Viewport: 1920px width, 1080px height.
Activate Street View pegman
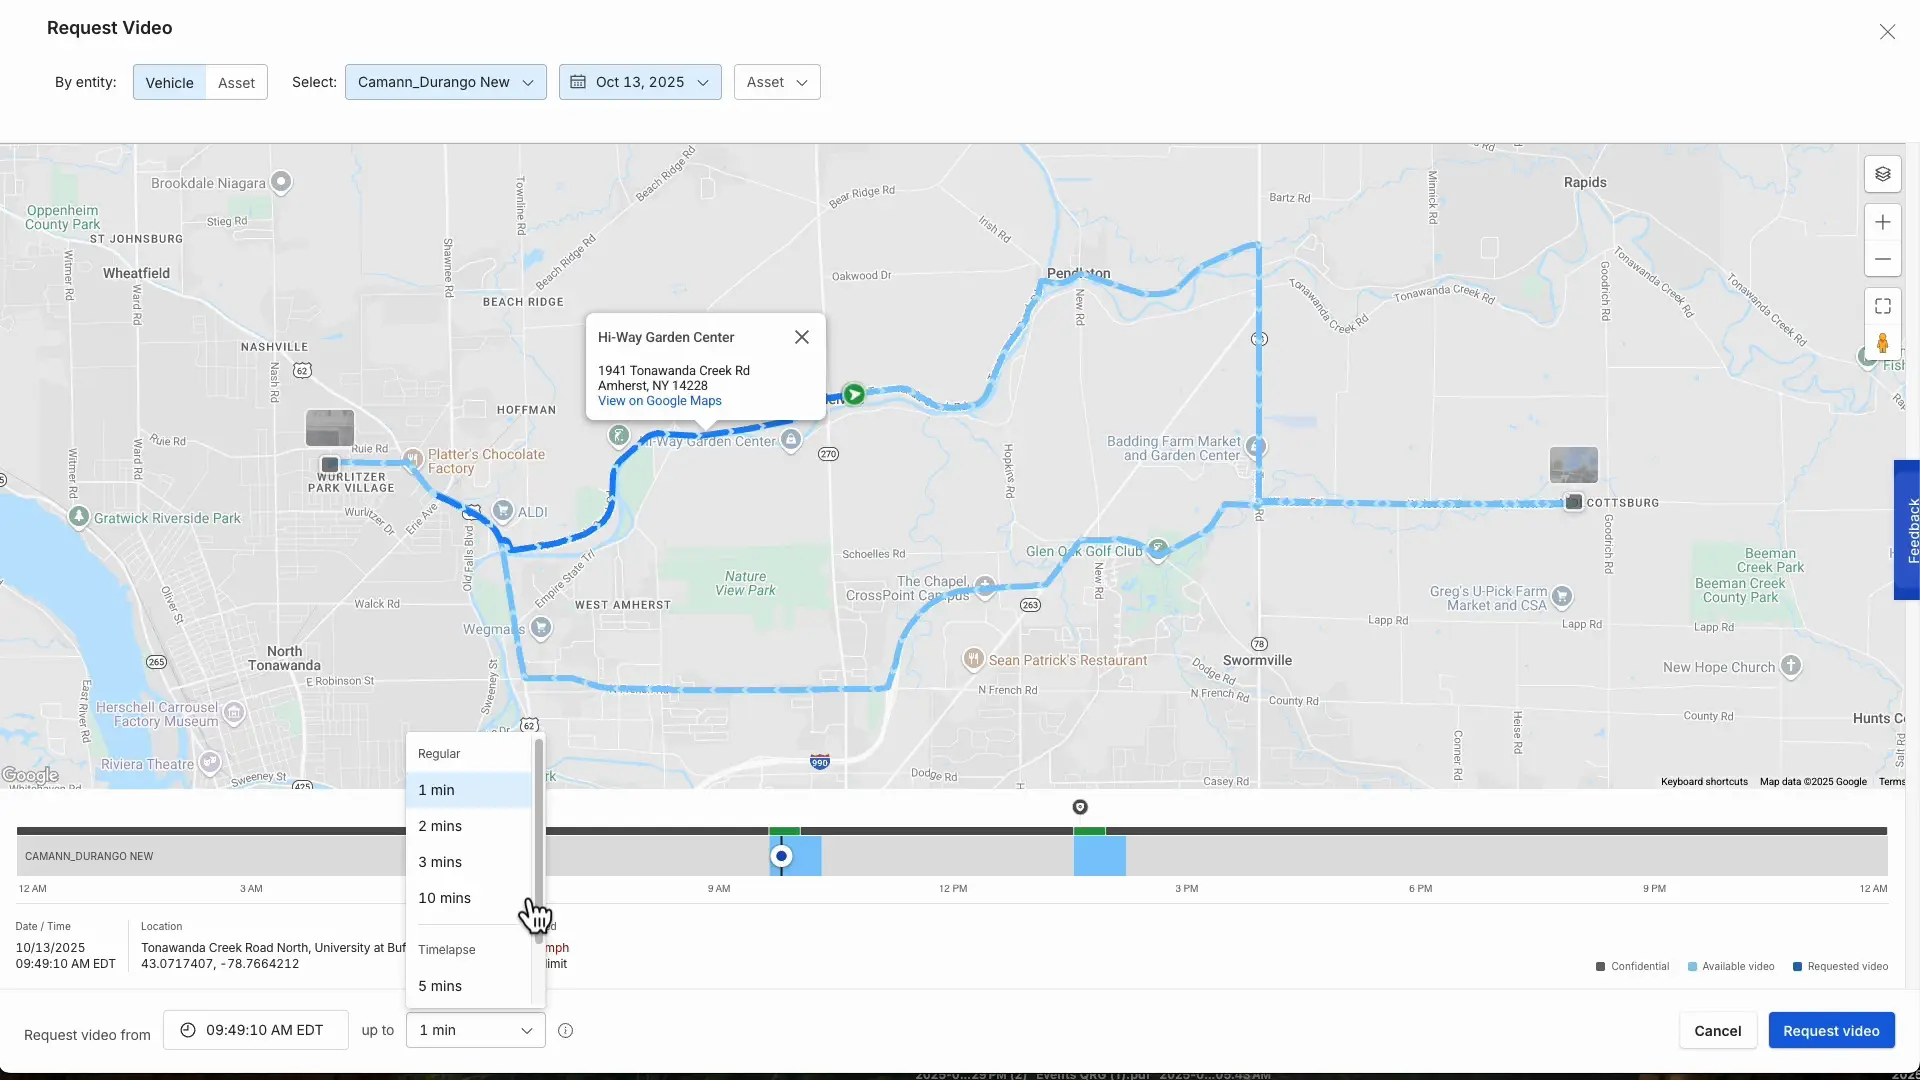point(1884,343)
